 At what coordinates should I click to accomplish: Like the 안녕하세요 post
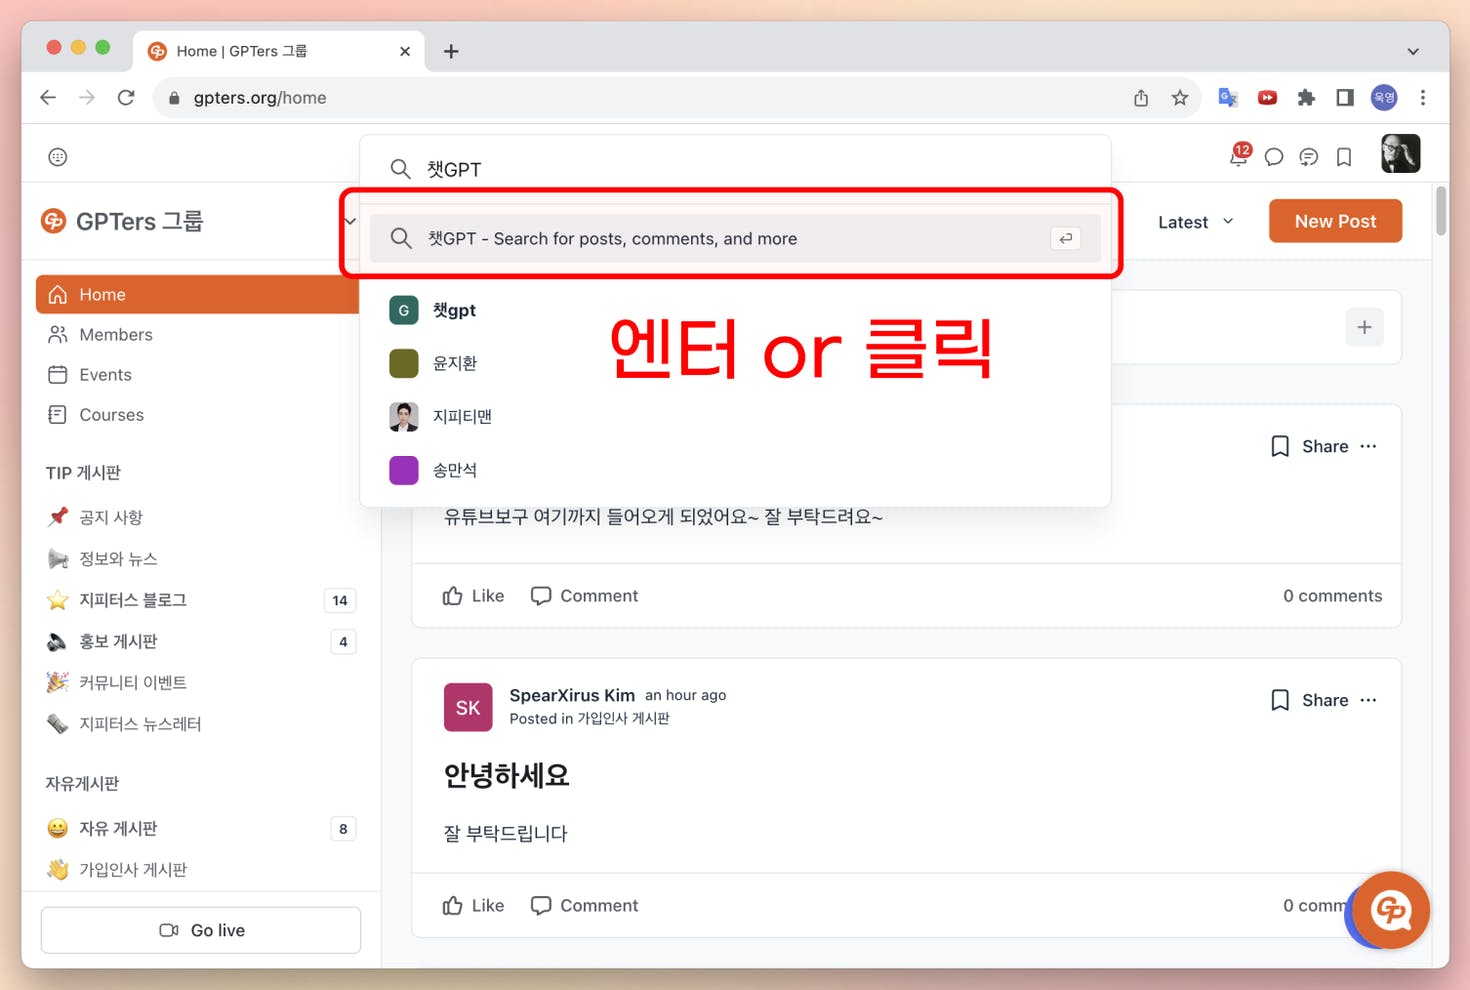[473, 906]
